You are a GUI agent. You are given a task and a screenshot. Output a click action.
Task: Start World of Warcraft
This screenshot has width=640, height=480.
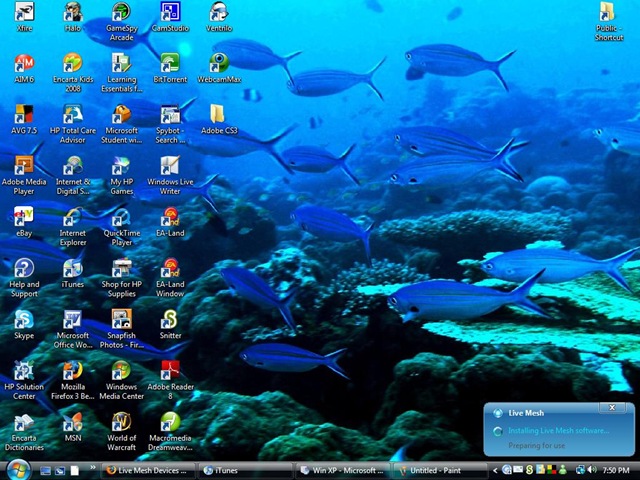tap(122, 432)
